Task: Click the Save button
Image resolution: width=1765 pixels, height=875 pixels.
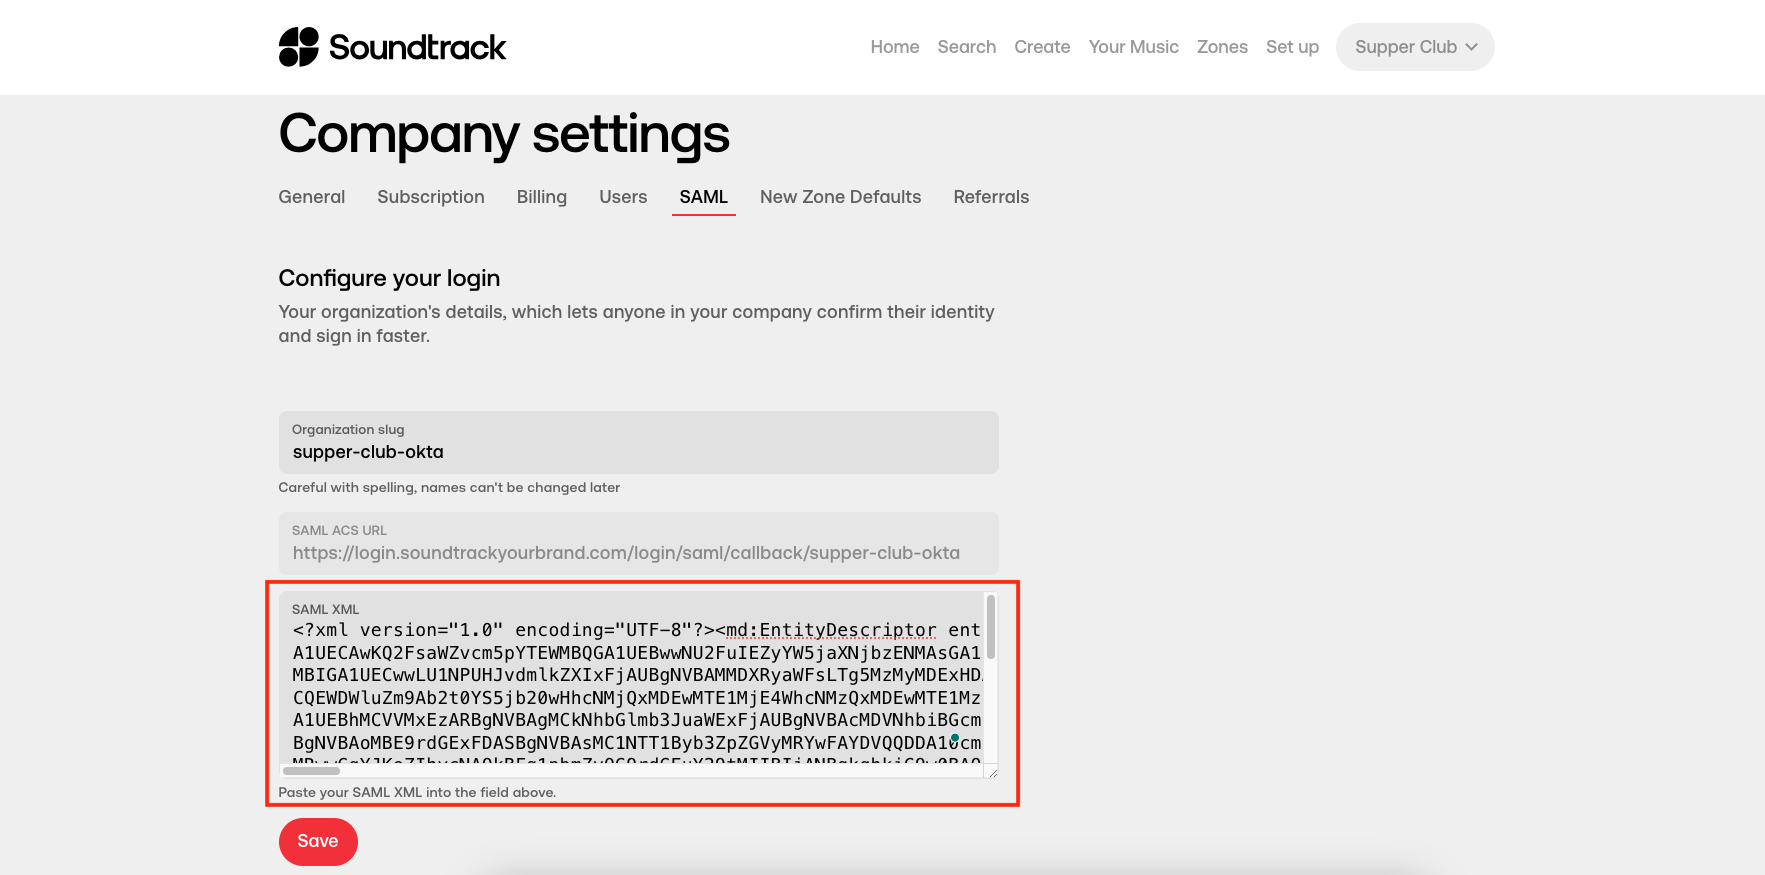Action: [318, 842]
